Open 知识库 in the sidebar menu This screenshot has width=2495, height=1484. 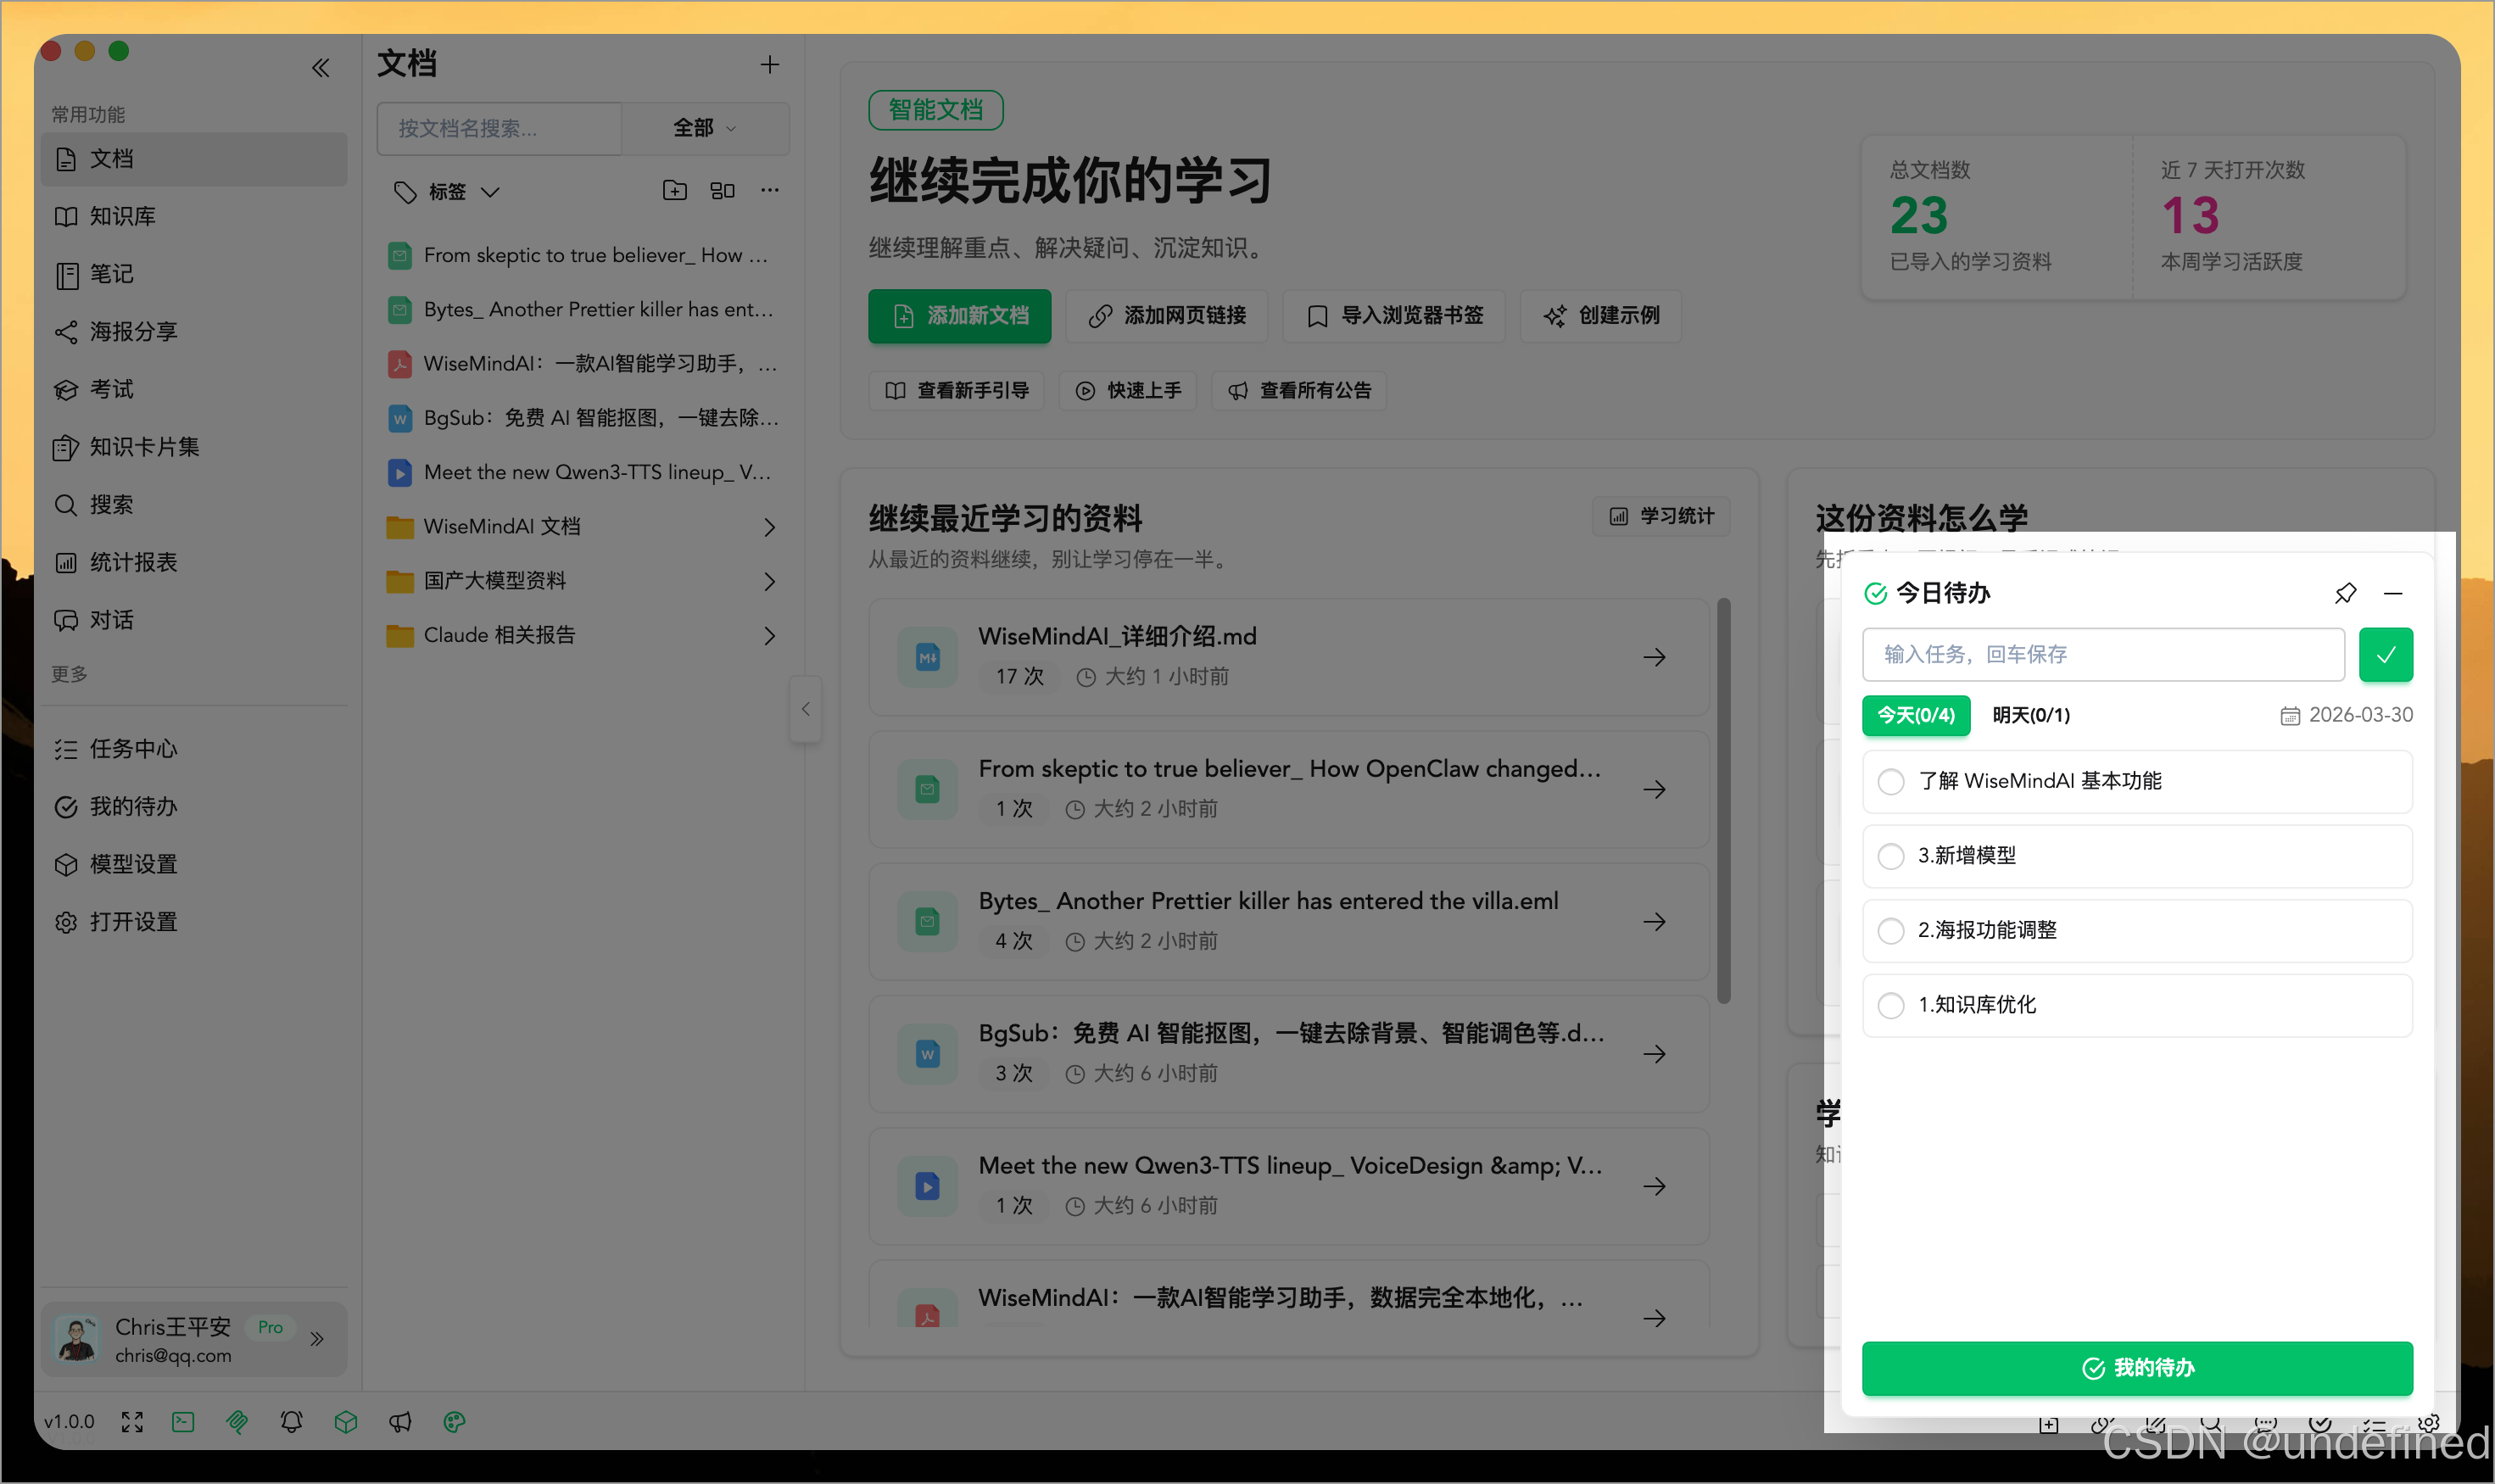click(x=122, y=216)
